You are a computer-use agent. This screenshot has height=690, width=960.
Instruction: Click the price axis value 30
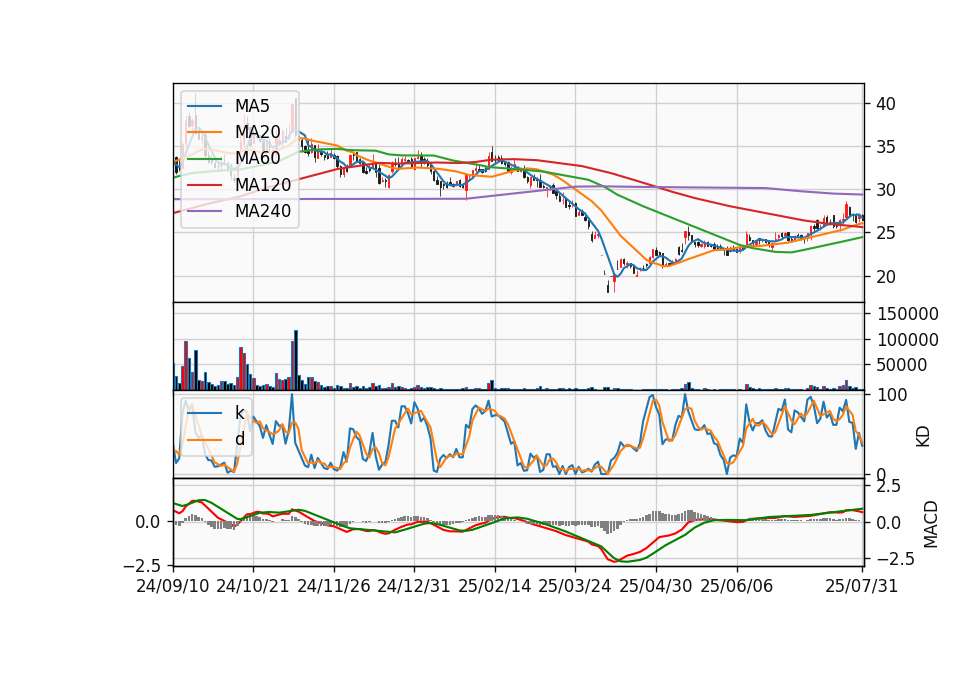tap(886, 190)
